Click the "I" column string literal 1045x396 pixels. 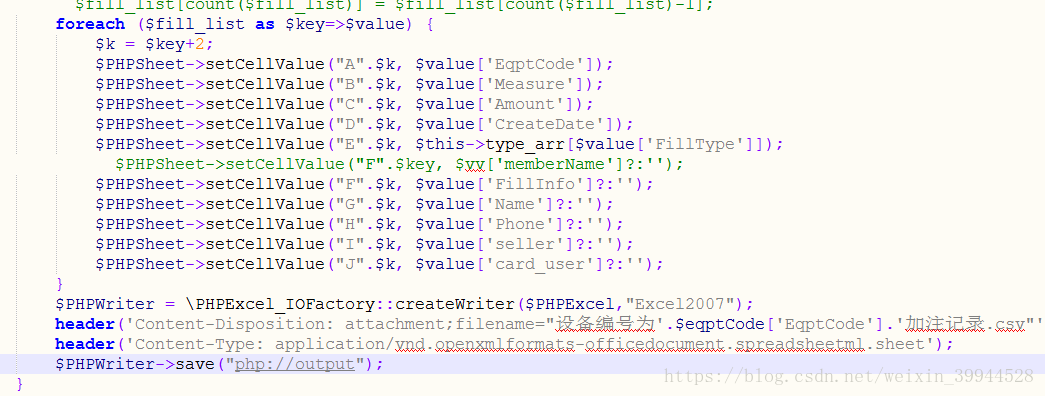pyautogui.click(x=350, y=245)
